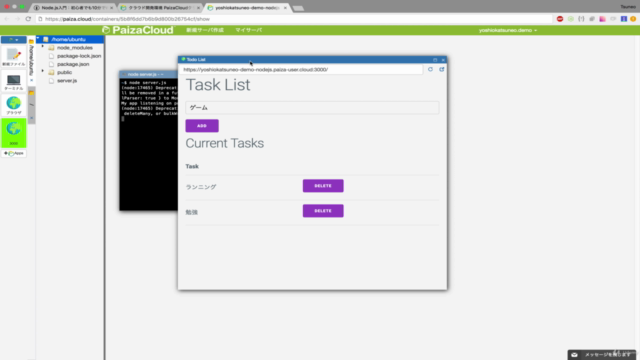
Task: Expand the public folder arrow
Action: pyautogui.click(x=42, y=71)
